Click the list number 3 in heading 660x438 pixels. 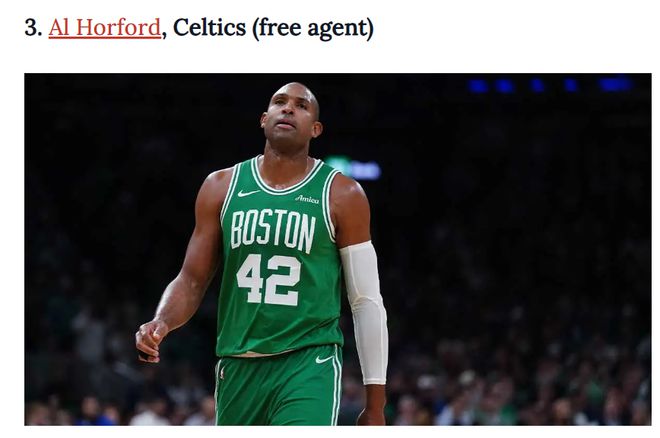(33, 28)
